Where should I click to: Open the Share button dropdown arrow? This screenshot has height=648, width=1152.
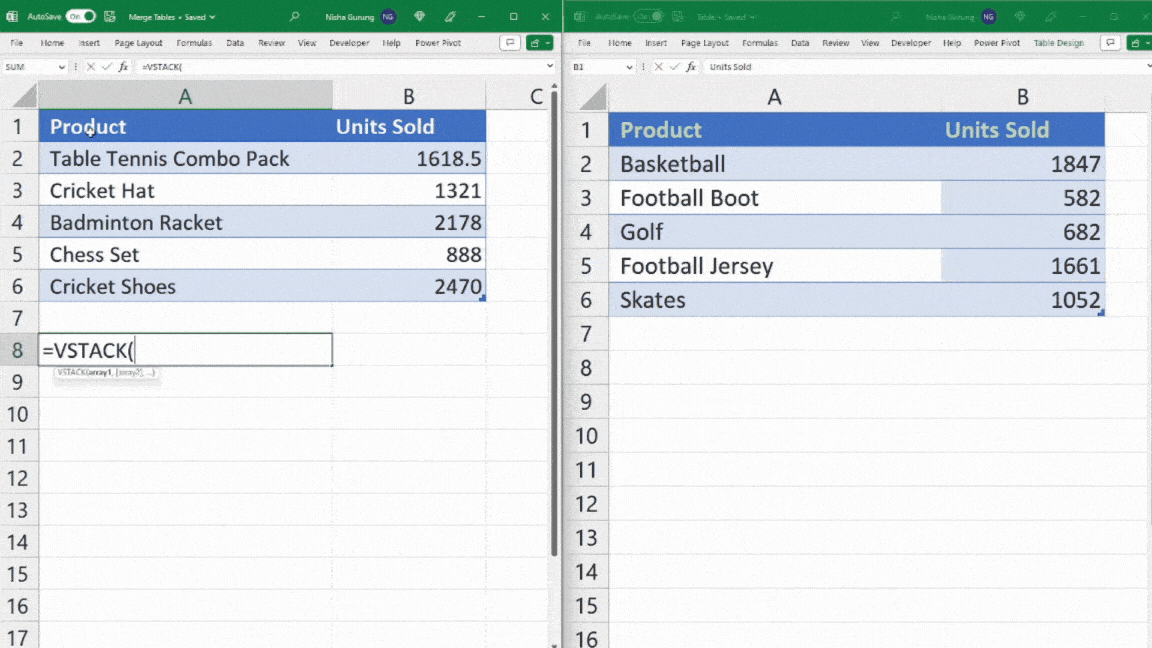tap(547, 42)
